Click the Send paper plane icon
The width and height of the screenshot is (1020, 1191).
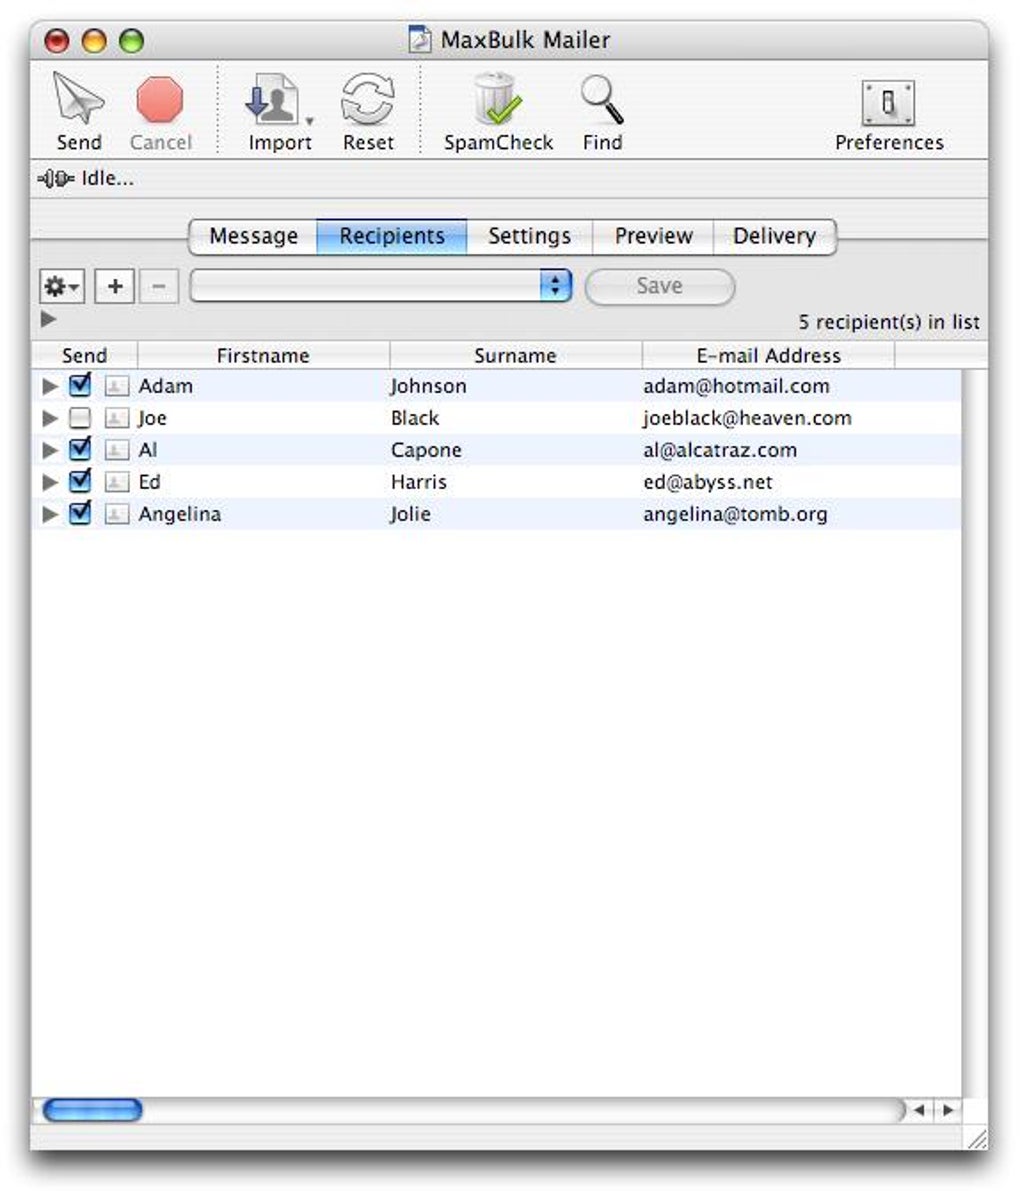pos(78,99)
